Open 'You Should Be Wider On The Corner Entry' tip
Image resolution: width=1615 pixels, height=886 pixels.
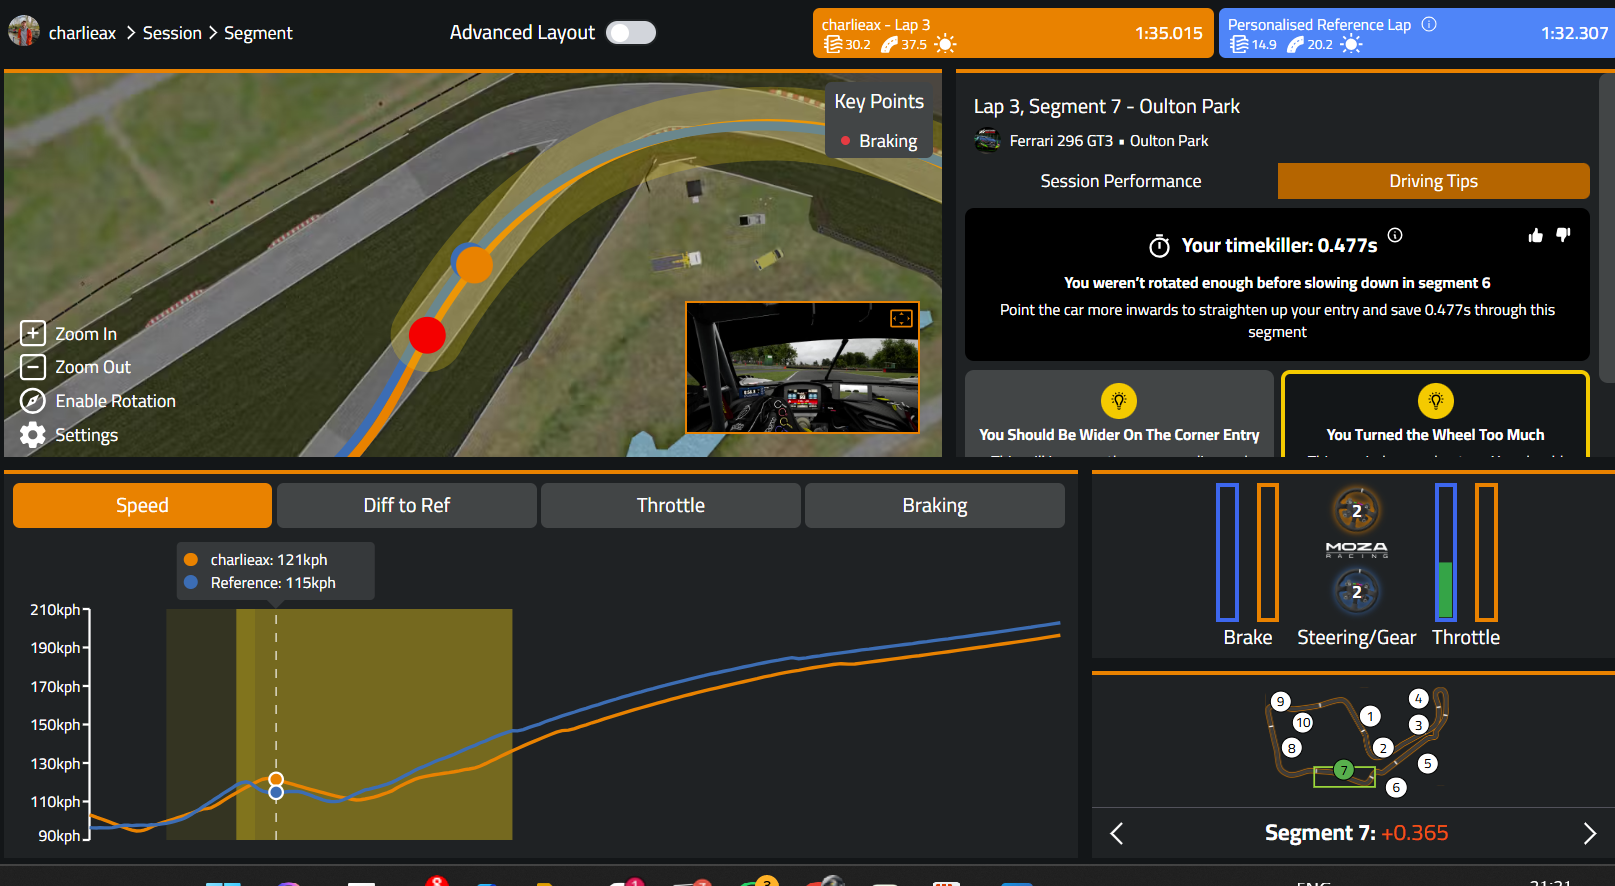(x=1119, y=414)
